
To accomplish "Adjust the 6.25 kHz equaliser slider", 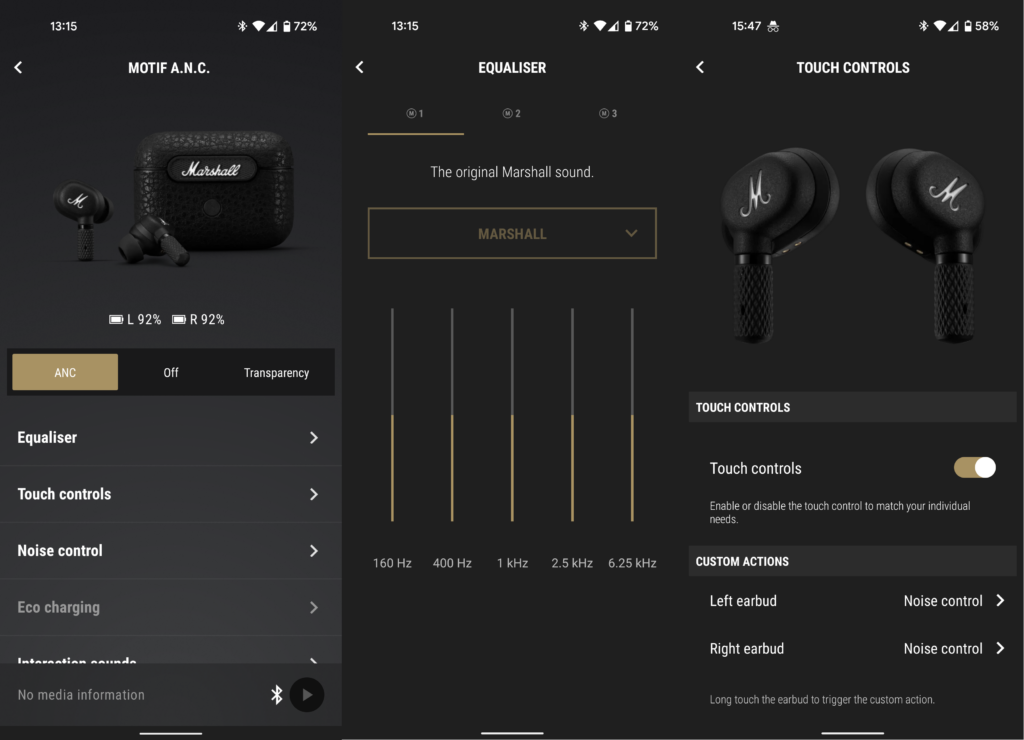I will coord(632,415).
